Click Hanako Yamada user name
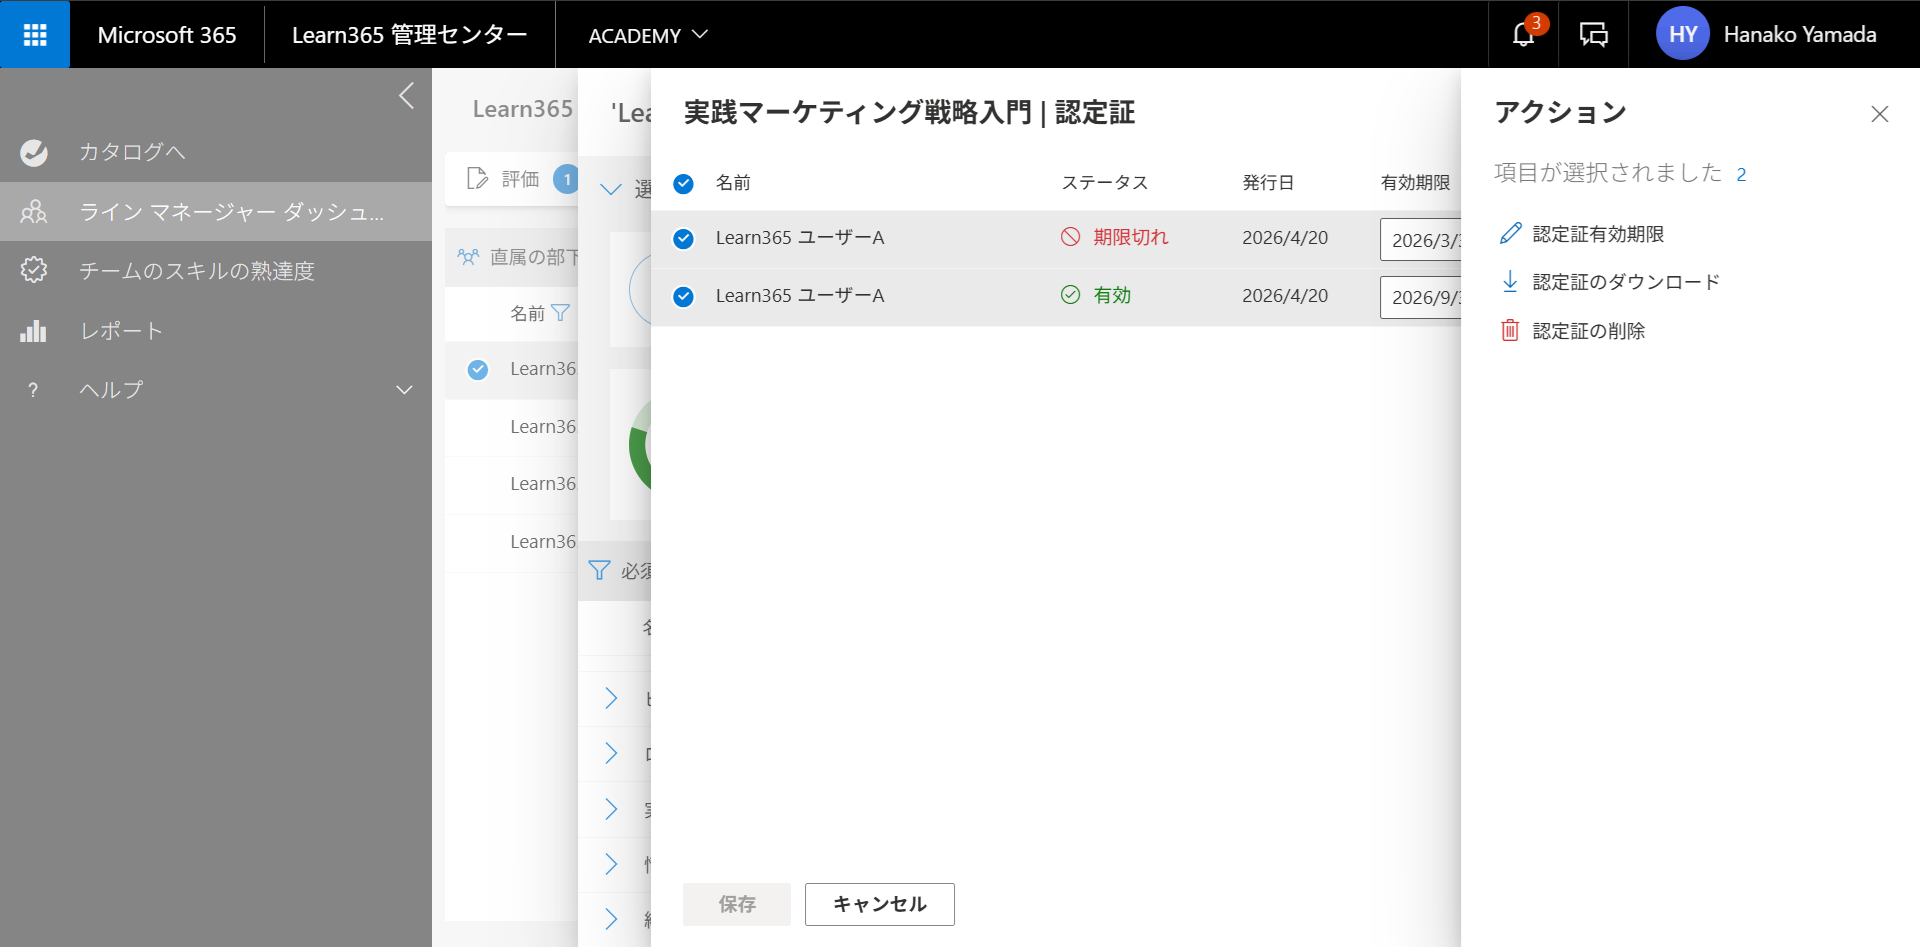Screen dimensions: 1920x947 [1800, 35]
